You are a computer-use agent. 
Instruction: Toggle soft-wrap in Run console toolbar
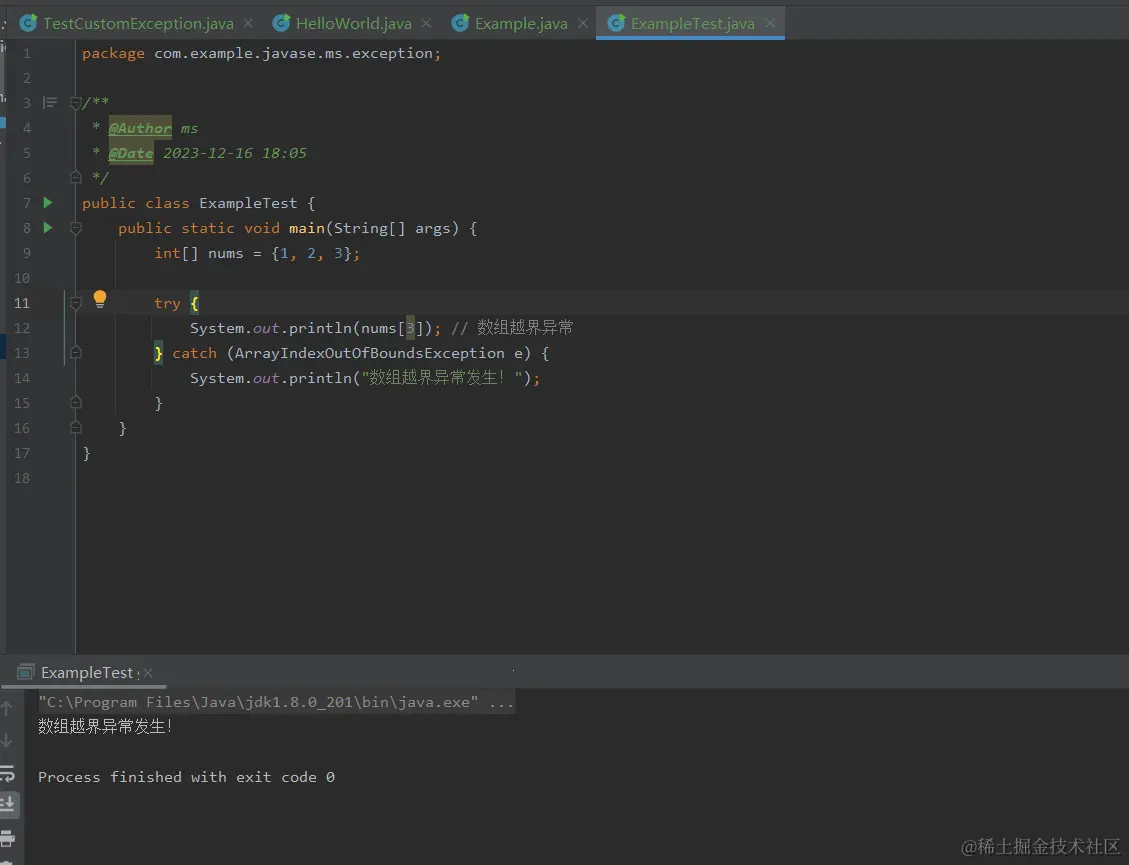point(7,773)
